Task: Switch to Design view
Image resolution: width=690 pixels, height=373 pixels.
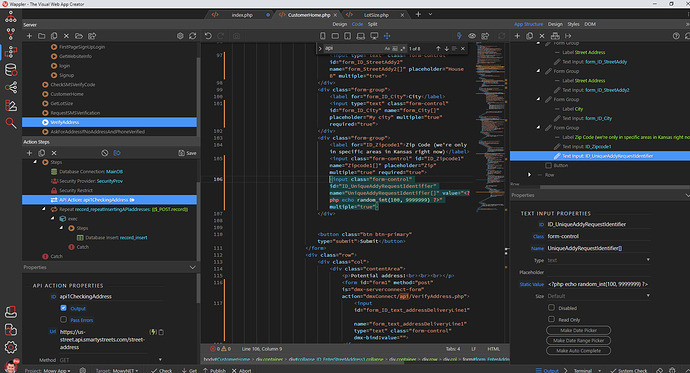Action: tap(339, 24)
